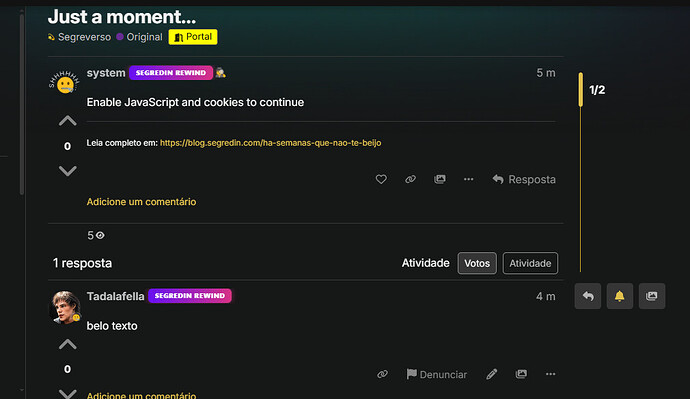Open Tadalafella user profile name
This screenshot has height=399, width=690.
115,297
